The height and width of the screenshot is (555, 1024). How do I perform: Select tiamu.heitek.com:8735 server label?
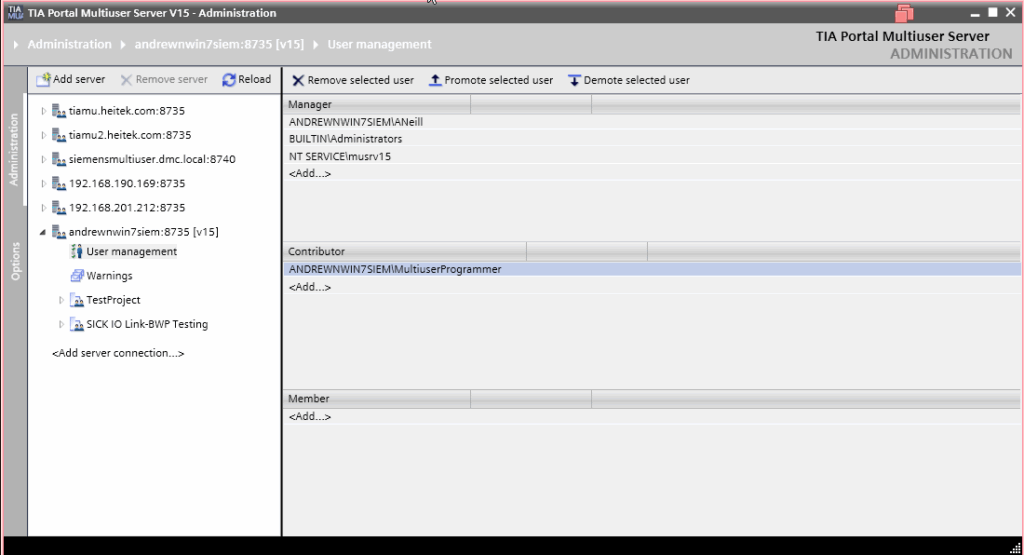(x=127, y=111)
